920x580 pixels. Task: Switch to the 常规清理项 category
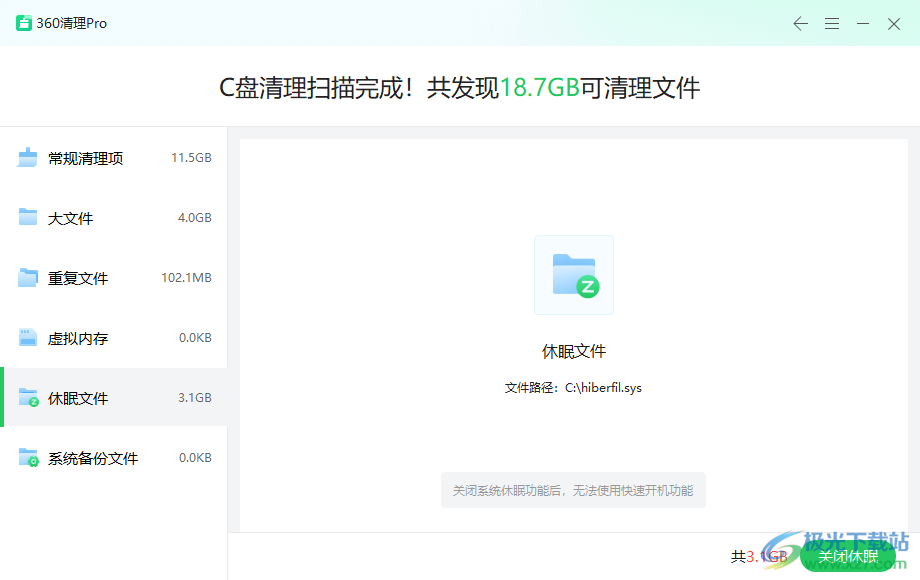[86, 158]
